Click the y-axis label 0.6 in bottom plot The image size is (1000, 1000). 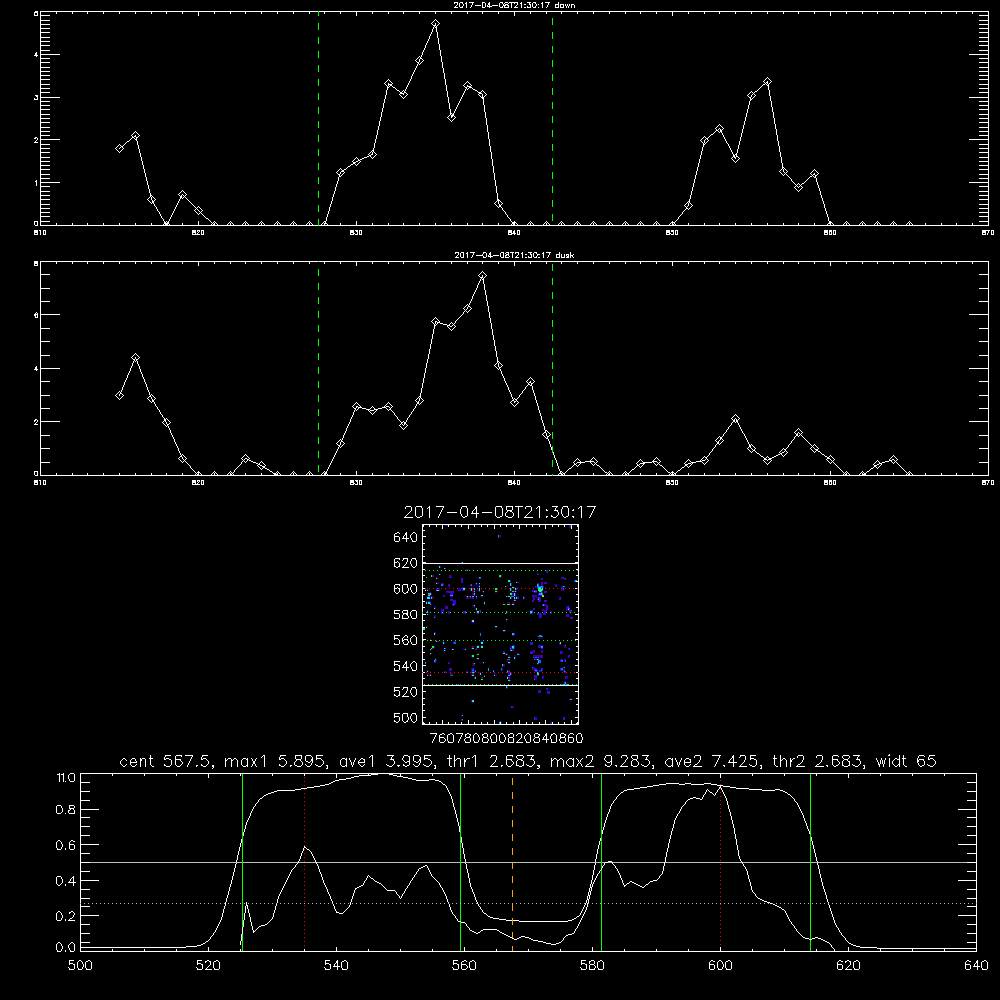click(x=66, y=845)
